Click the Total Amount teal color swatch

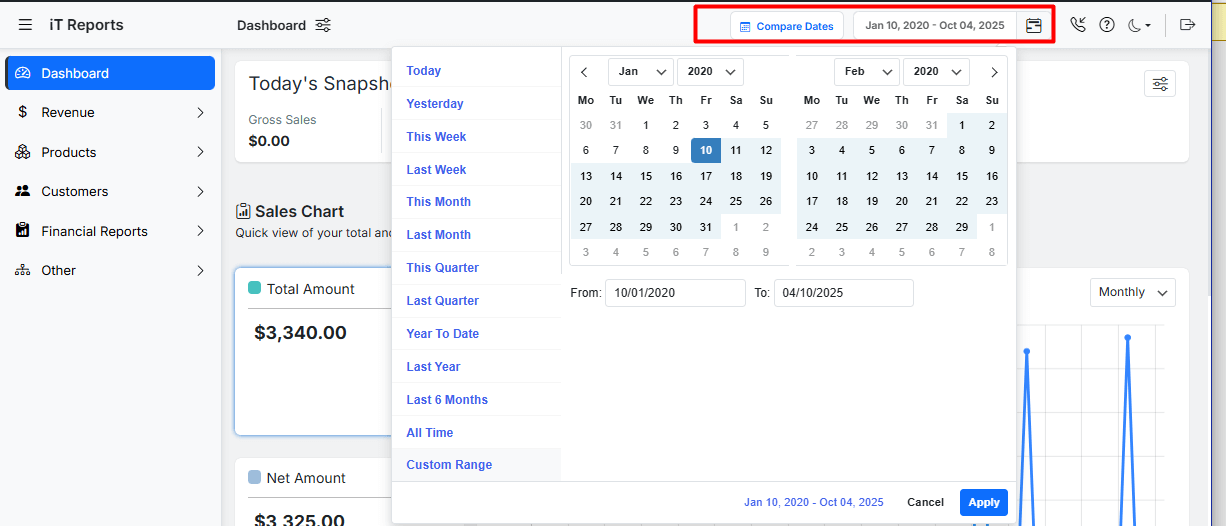point(254,288)
